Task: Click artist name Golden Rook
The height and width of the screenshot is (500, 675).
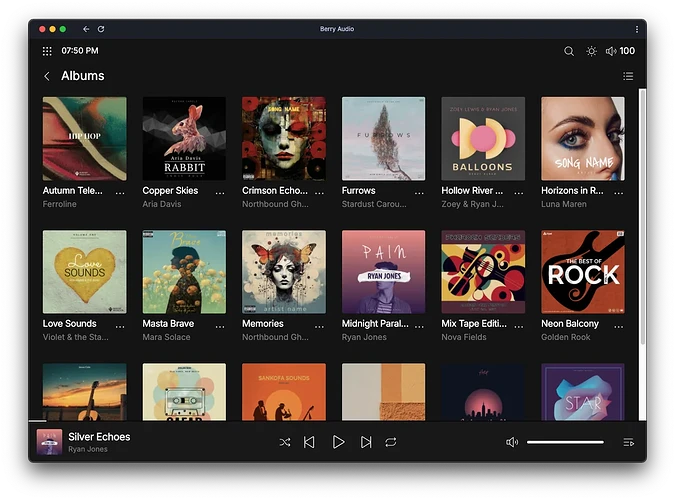Action: coord(566,337)
